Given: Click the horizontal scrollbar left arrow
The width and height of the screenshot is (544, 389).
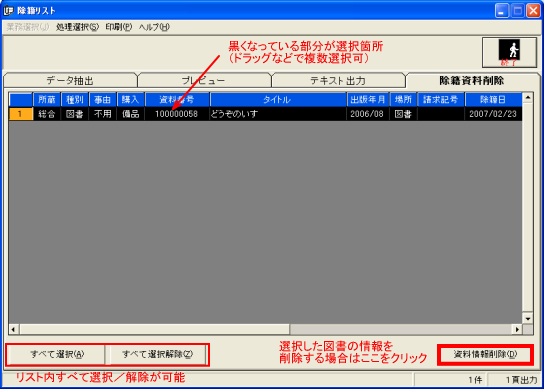Looking at the screenshot, I should (x=14, y=329).
